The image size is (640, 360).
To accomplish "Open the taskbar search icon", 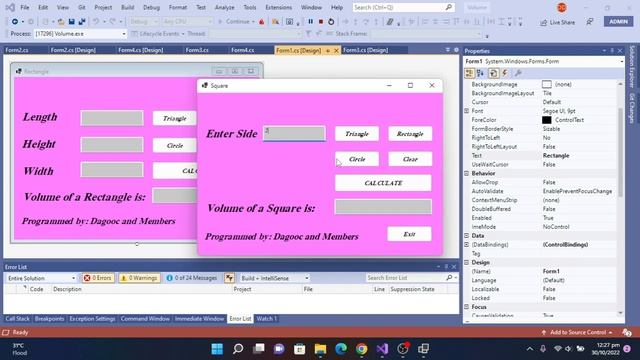I will [238, 349].
